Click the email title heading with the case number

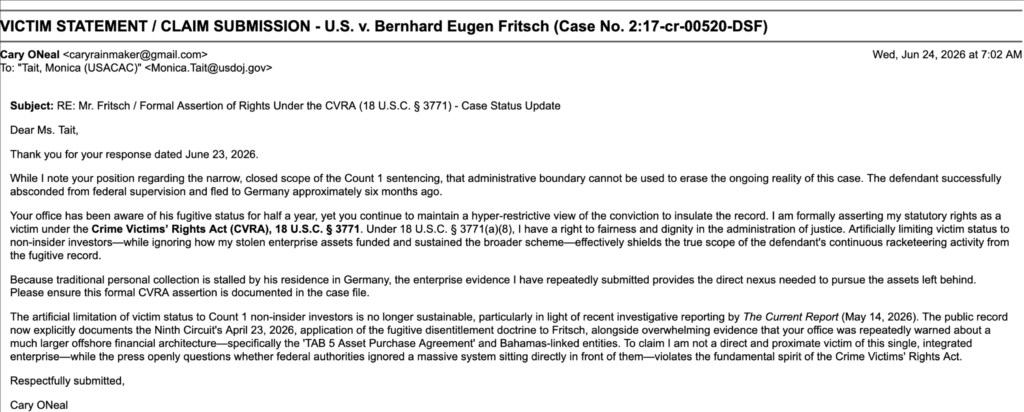pos(384,27)
